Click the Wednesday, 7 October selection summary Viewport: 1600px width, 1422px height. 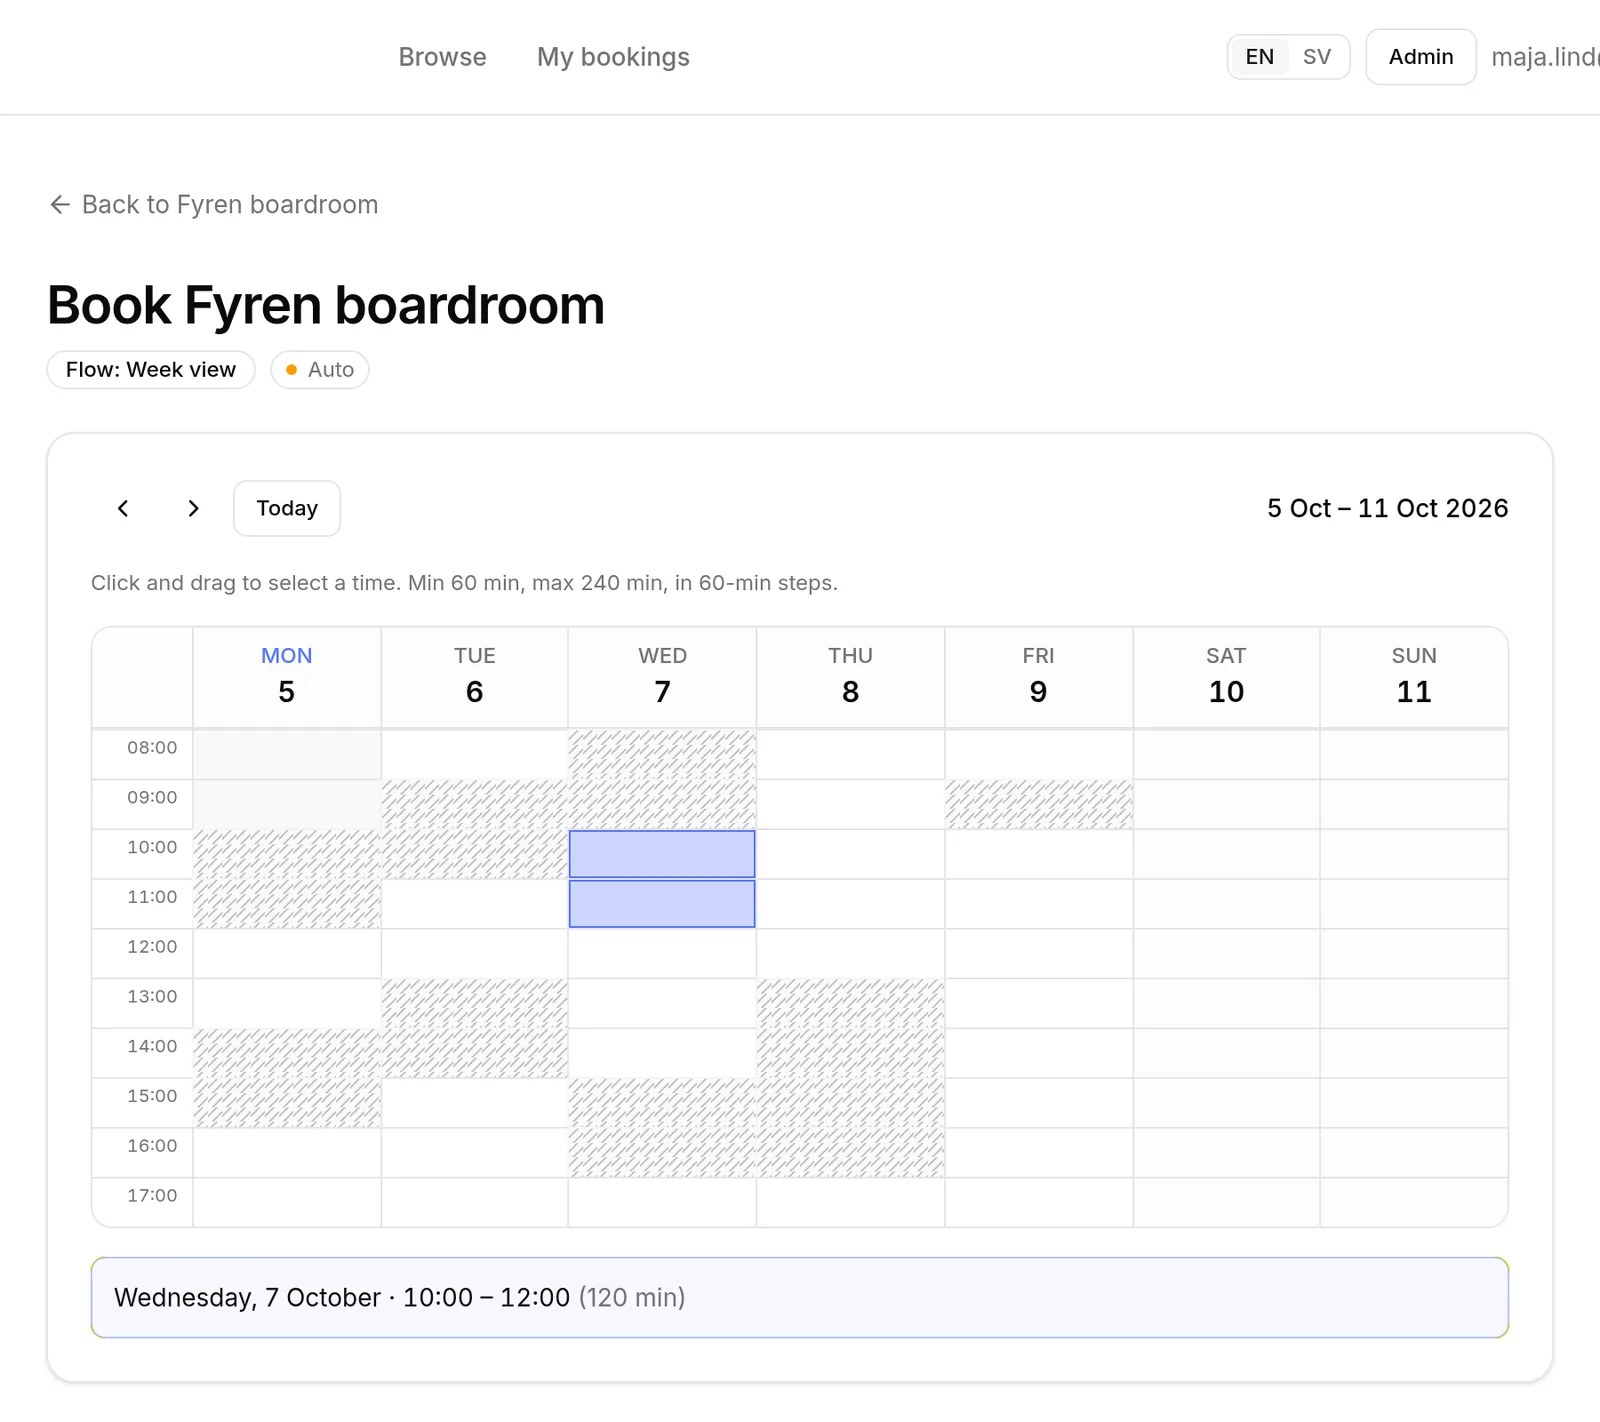[800, 1298]
